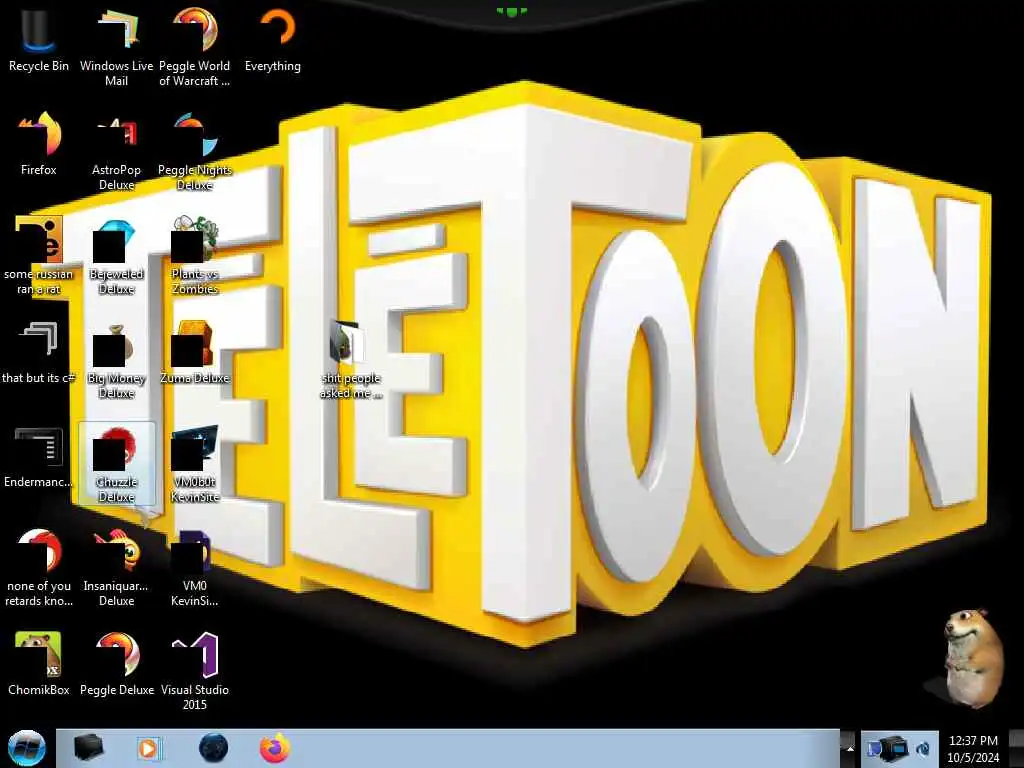Viewport: 1024px width, 768px height.
Task: Select the Firefox desktop shortcut
Action: 39,144
